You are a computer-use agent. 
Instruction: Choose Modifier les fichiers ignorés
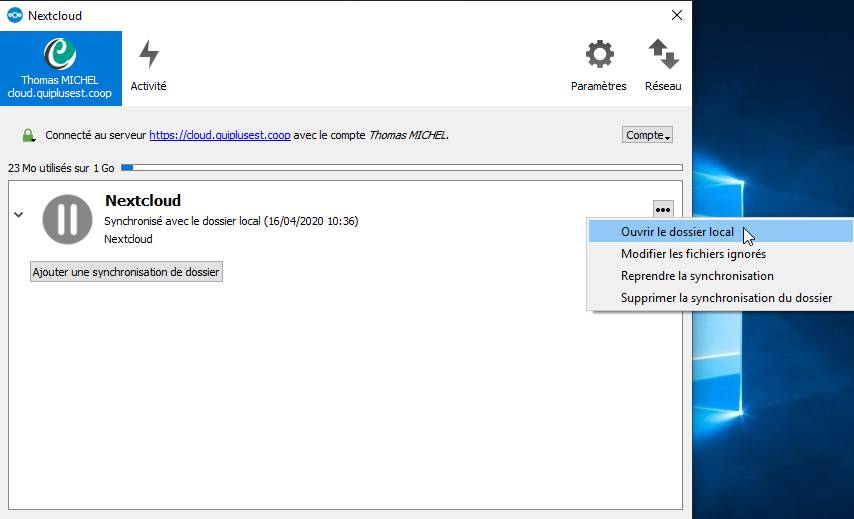coord(721,254)
